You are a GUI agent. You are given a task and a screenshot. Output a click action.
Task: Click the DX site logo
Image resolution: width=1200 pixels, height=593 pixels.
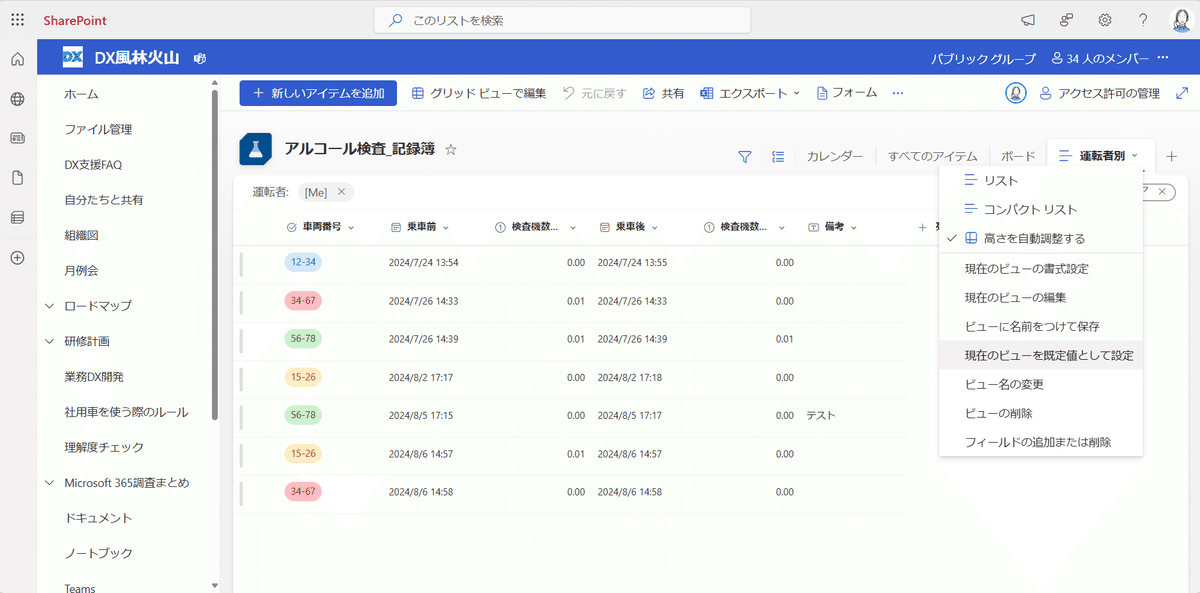(x=72, y=57)
